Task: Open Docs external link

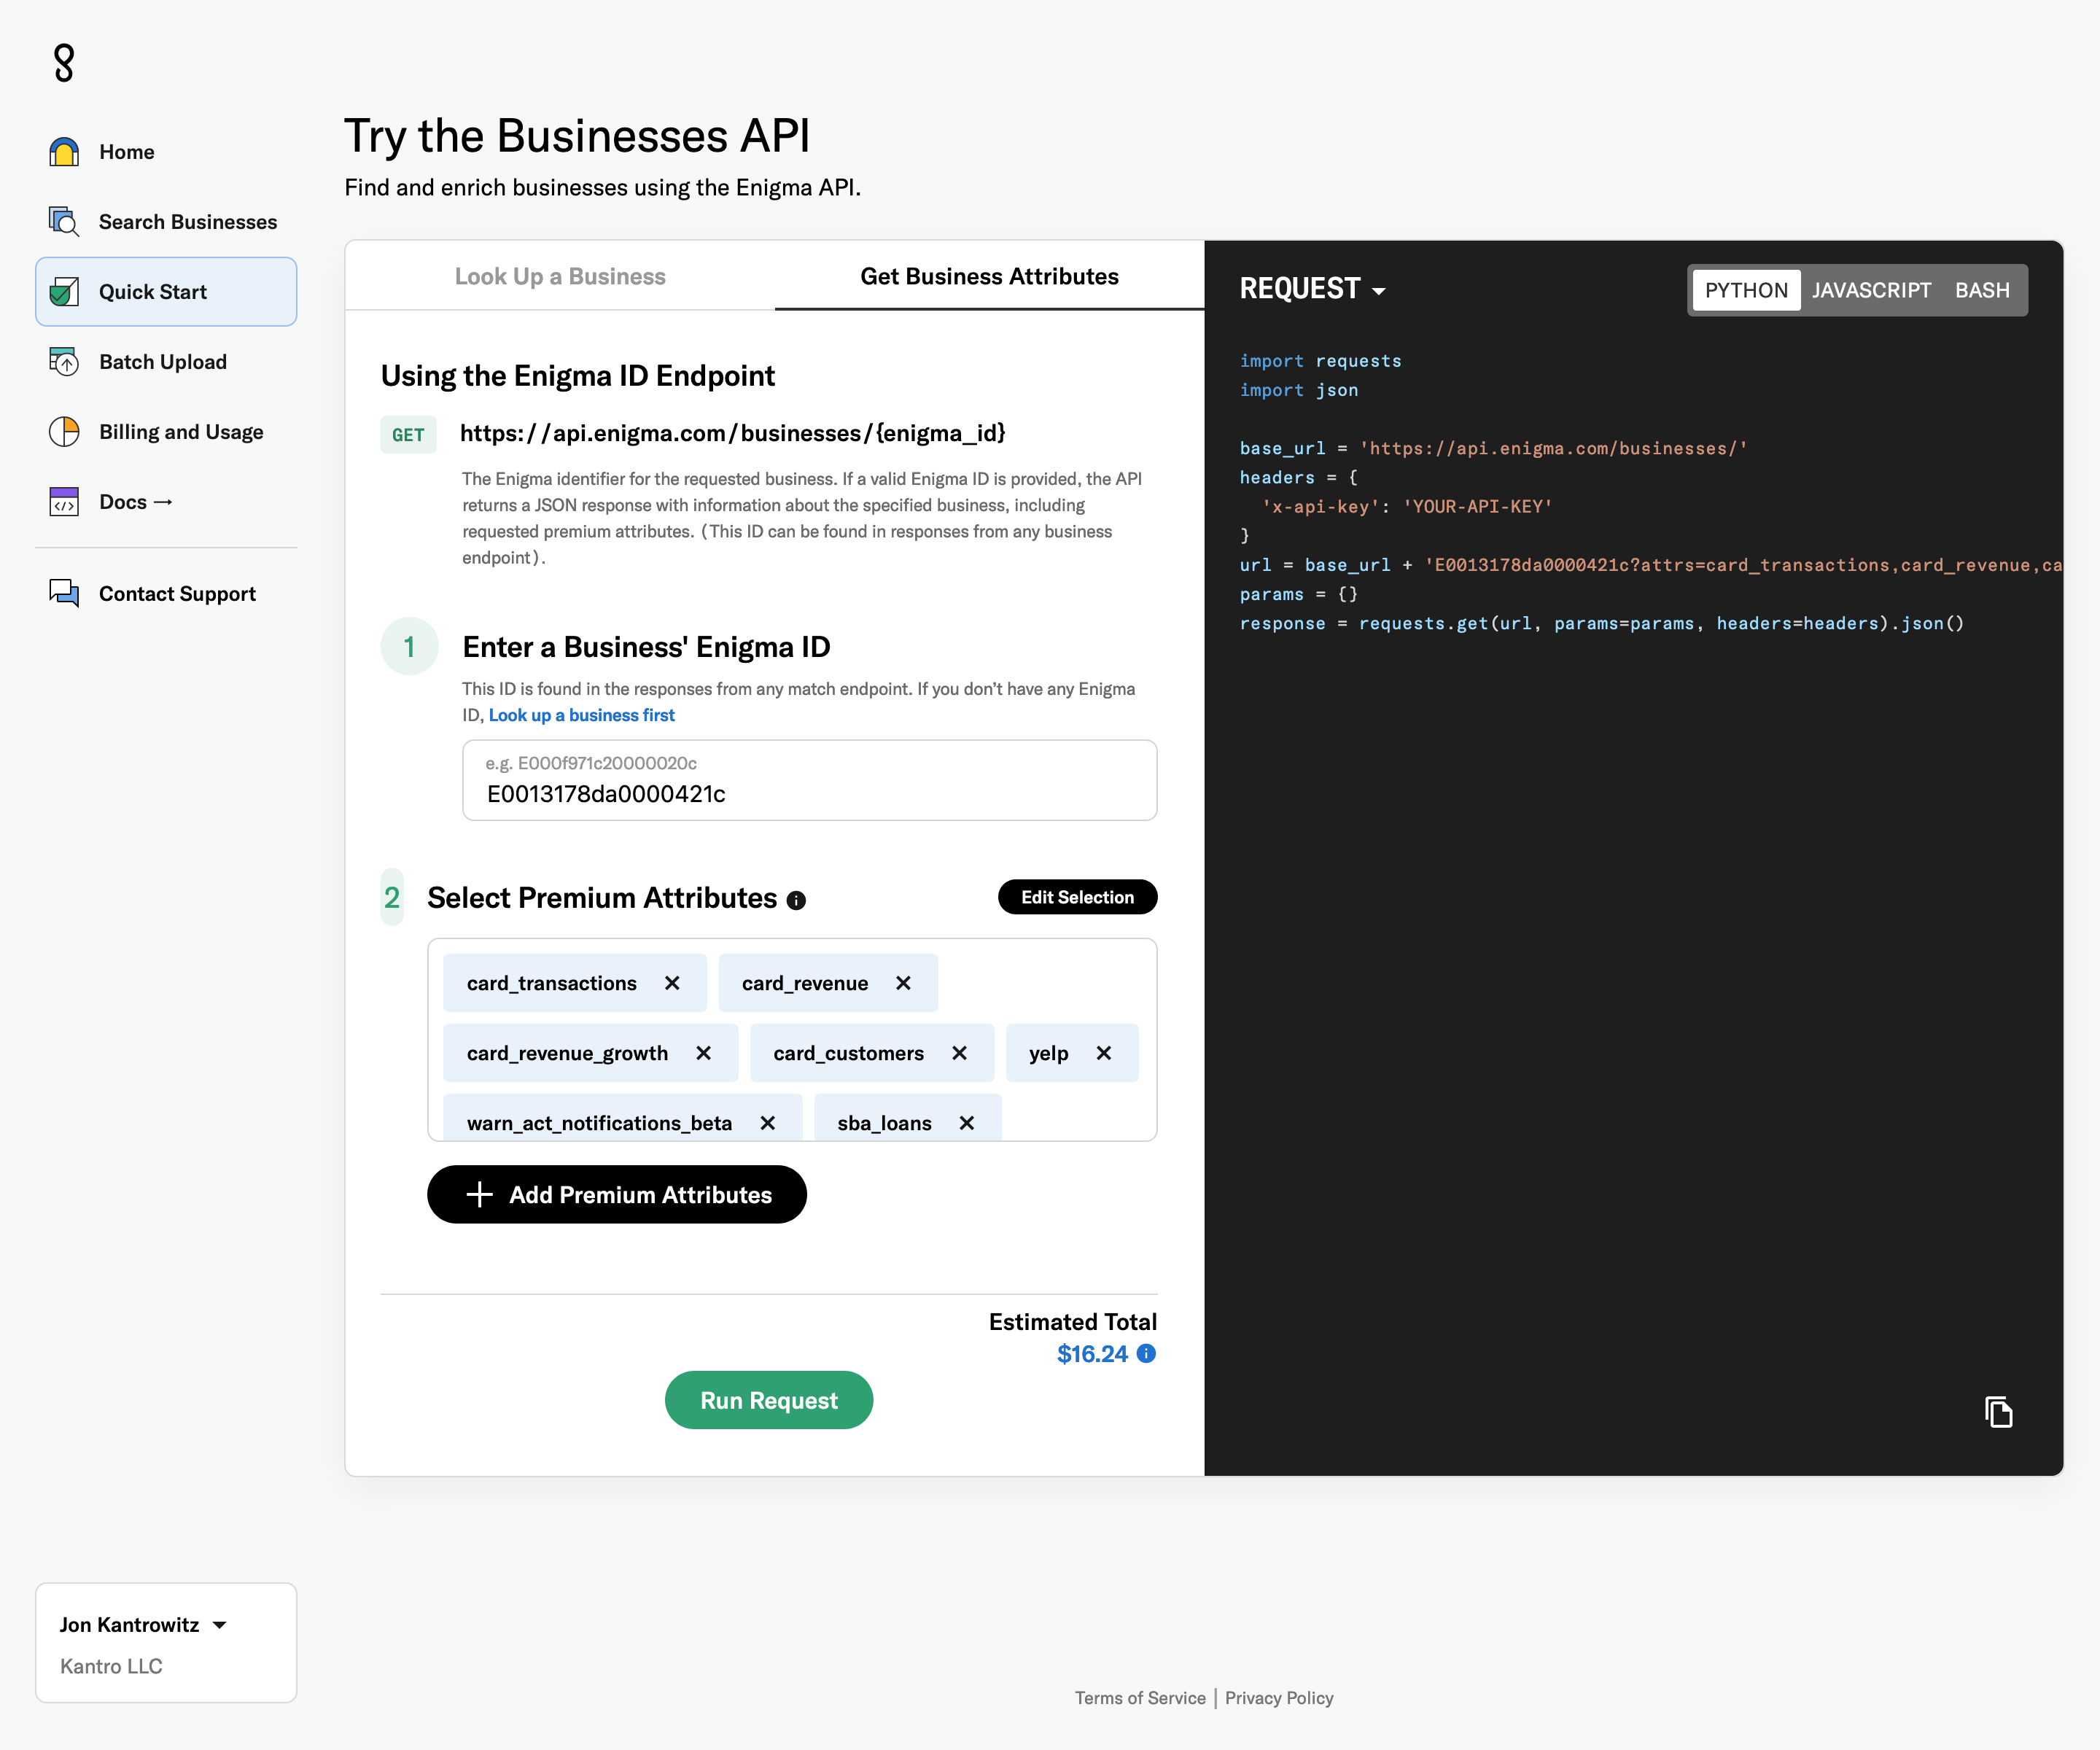Action: pyautogui.click(x=166, y=502)
